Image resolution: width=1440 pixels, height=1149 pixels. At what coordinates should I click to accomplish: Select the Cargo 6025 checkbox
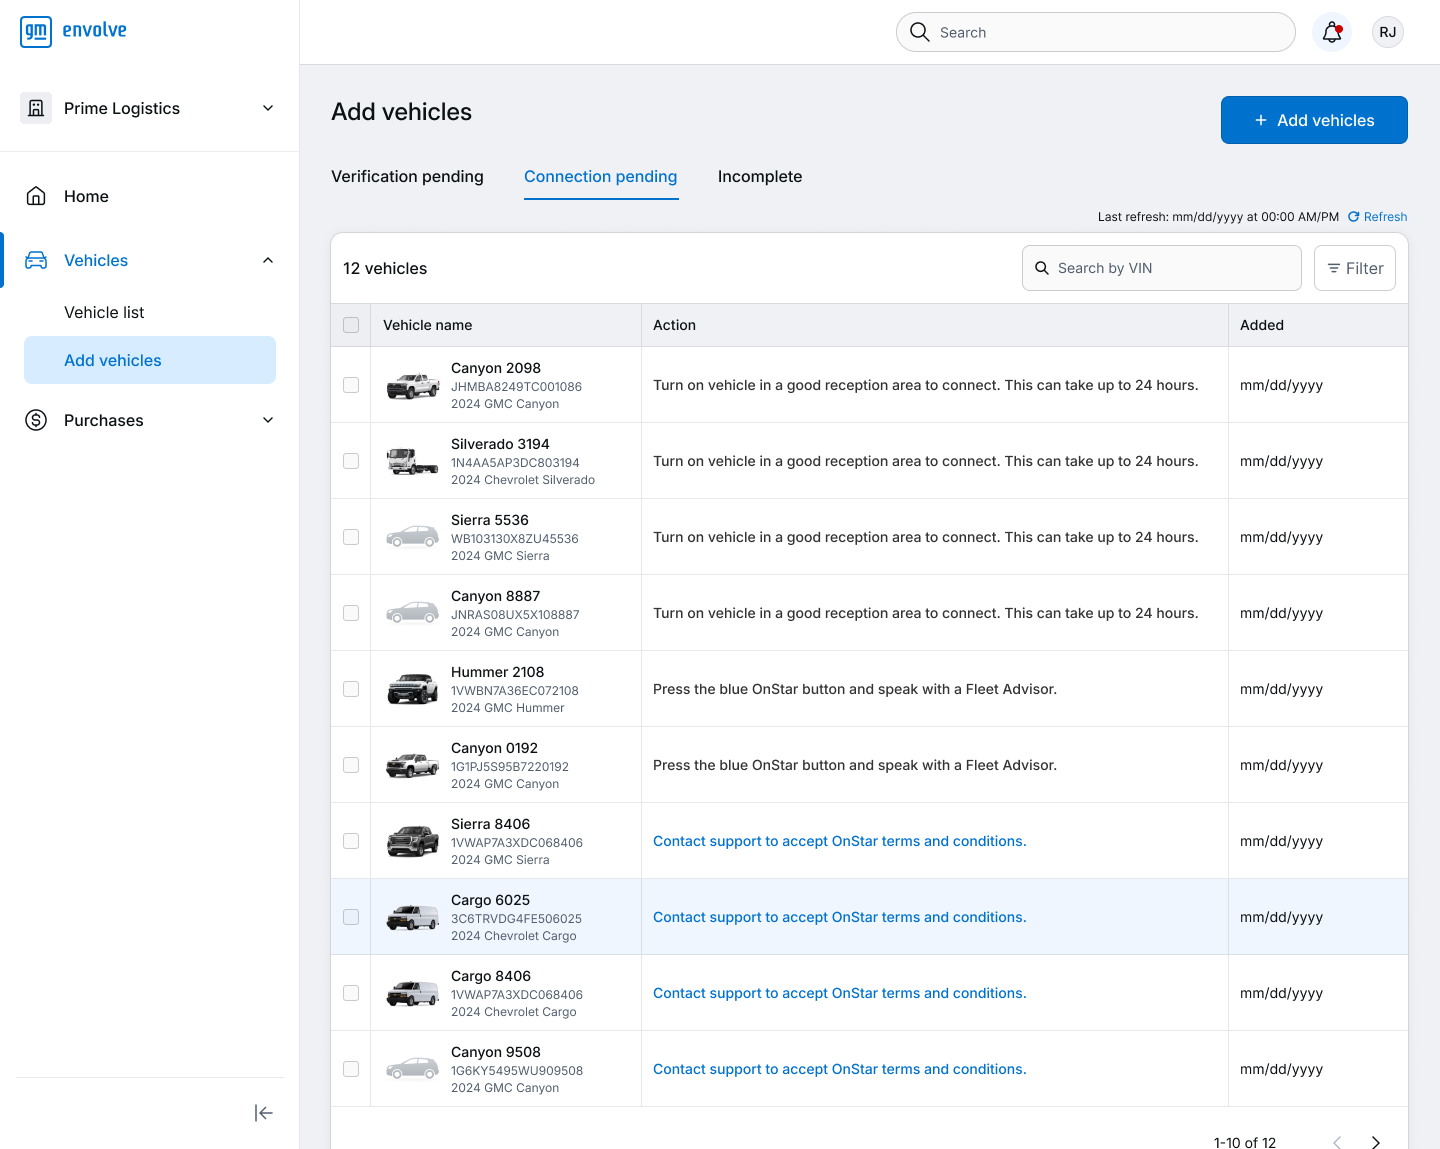[351, 917]
